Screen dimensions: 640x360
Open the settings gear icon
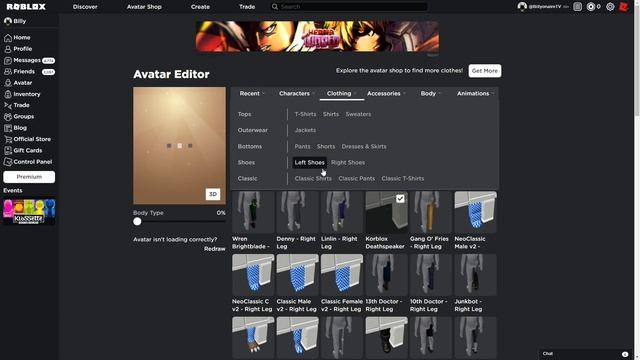point(610,7)
